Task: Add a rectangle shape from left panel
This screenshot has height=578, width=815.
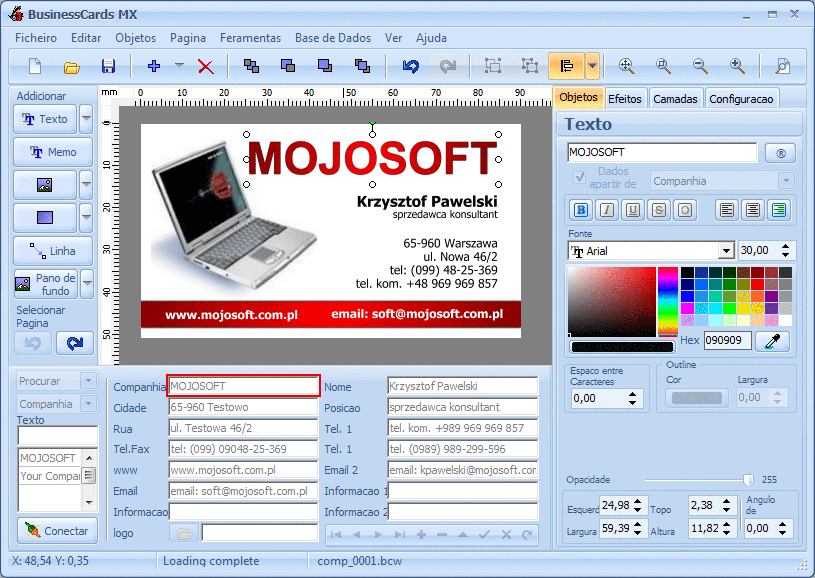Action: [45, 217]
